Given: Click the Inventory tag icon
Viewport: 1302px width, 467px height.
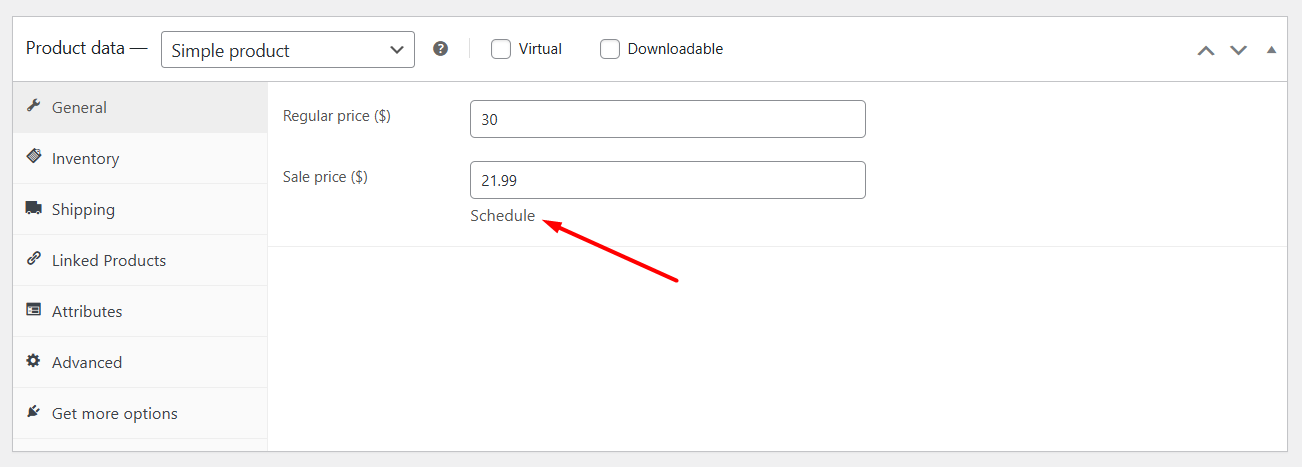Looking at the screenshot, I should (33, 157).
